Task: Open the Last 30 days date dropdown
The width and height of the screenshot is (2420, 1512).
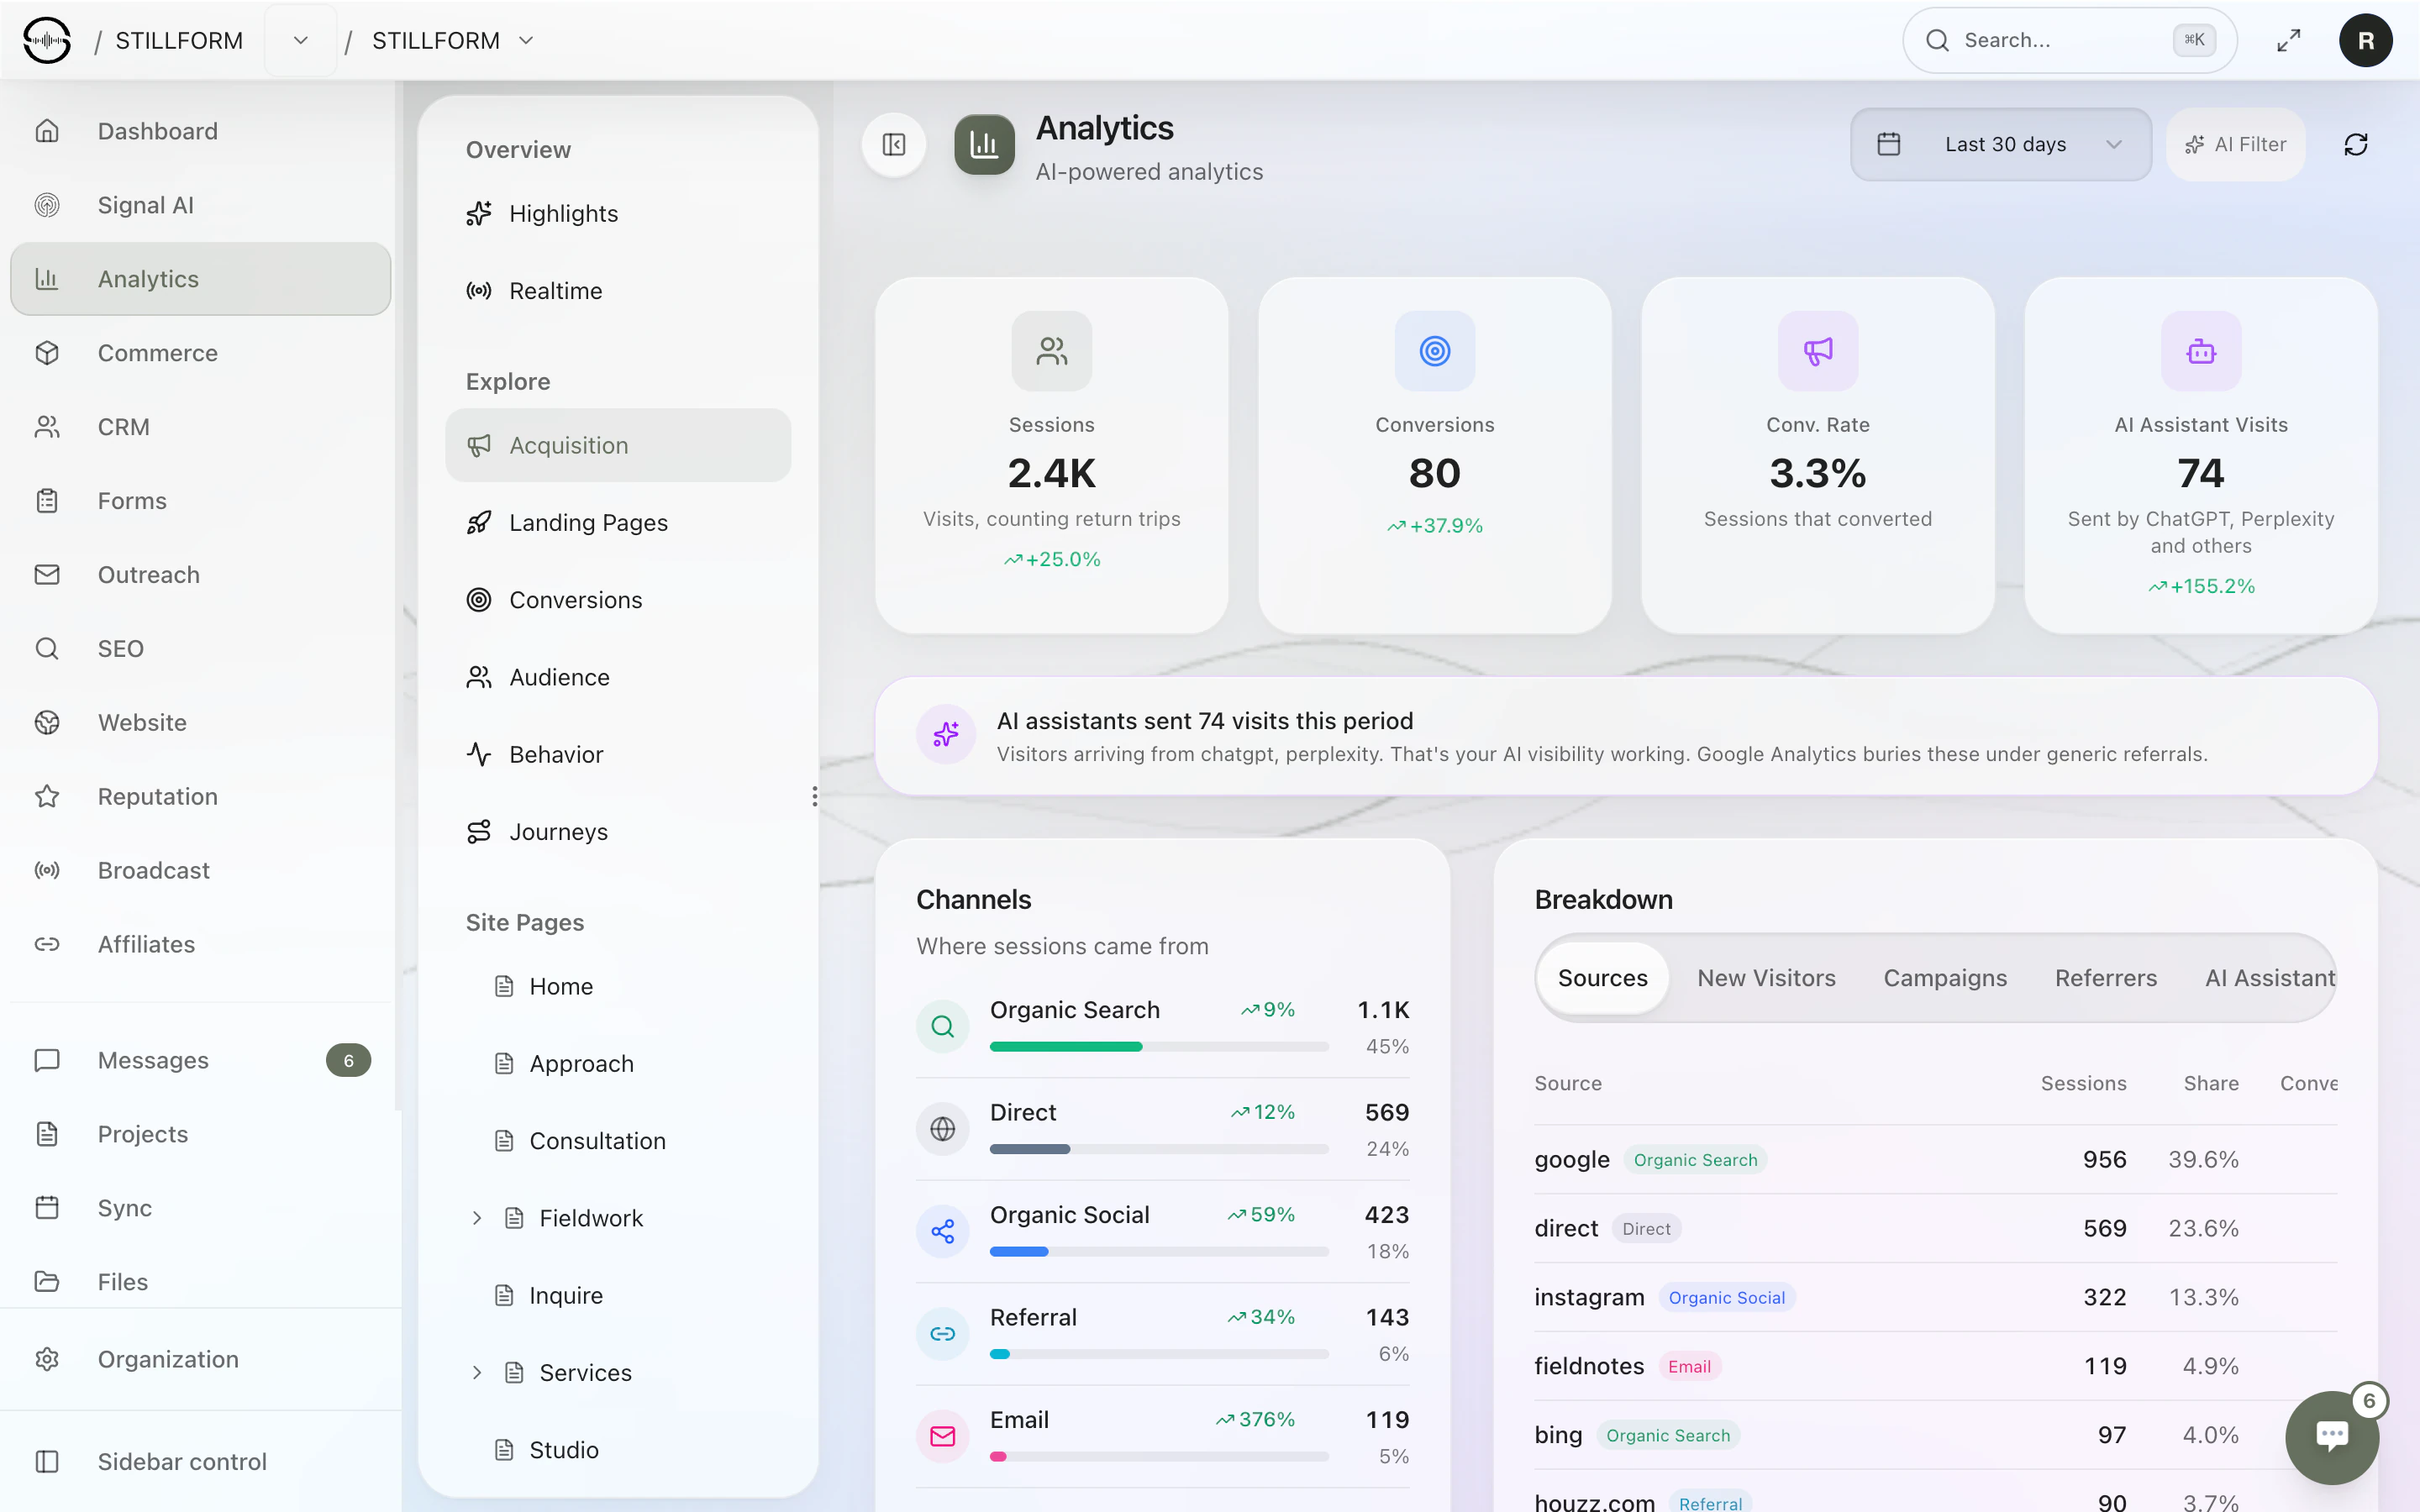Action: point(2000,144)
